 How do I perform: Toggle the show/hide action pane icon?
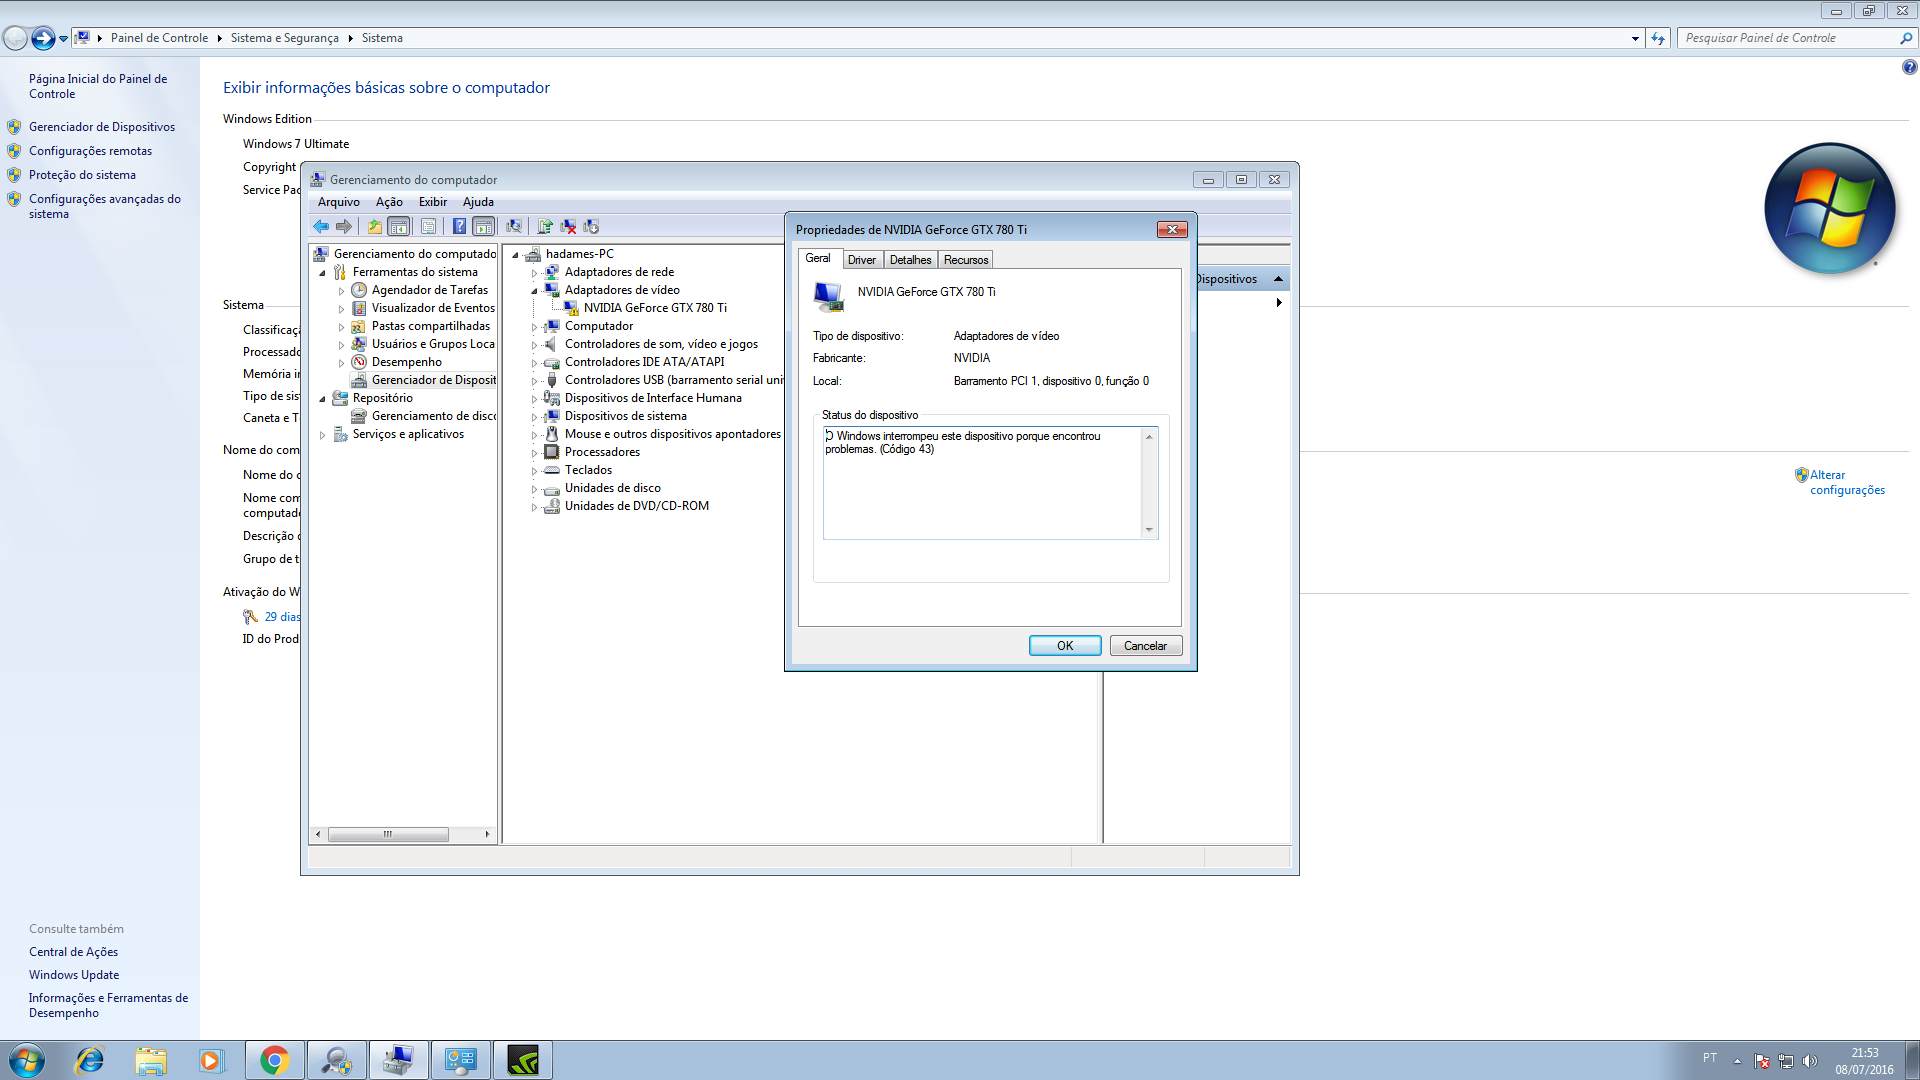(484, 227)
